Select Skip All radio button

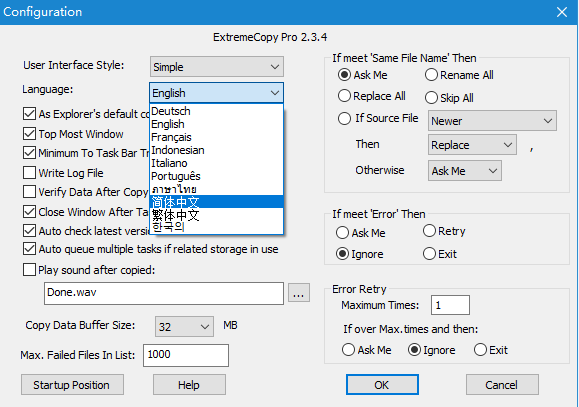point(431,98)
